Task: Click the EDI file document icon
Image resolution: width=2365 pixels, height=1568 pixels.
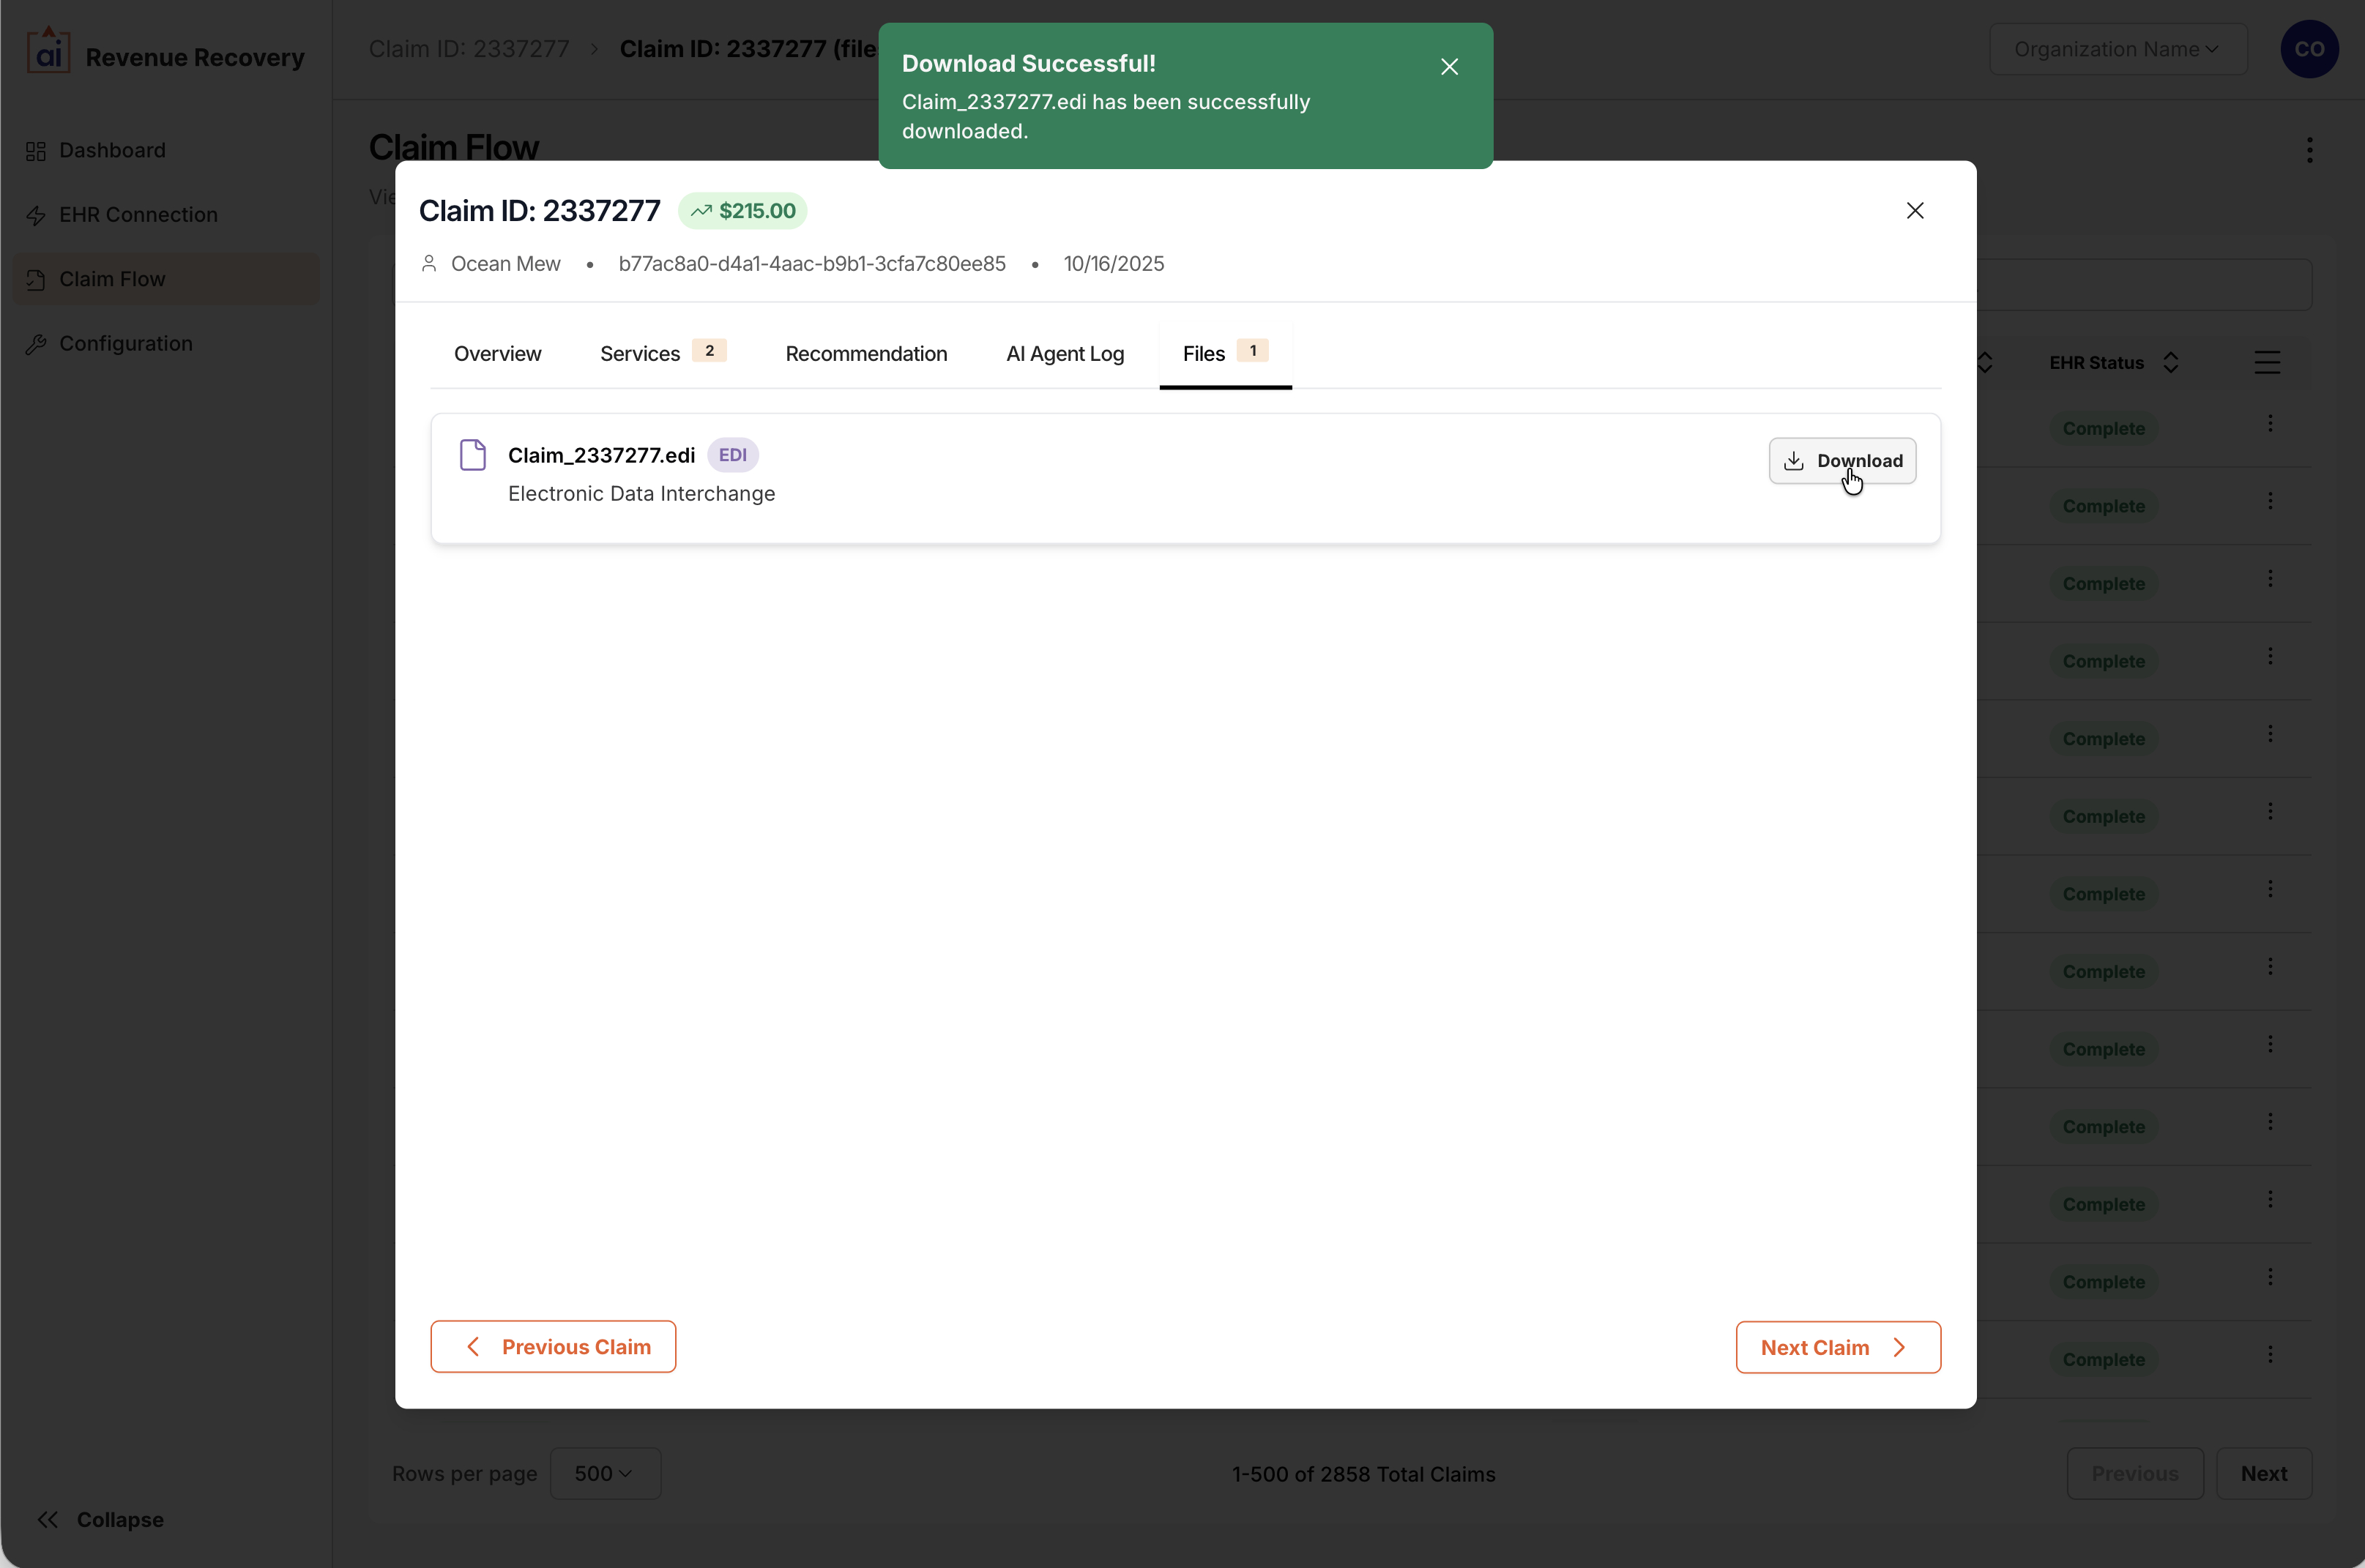Action: point(473,454)
